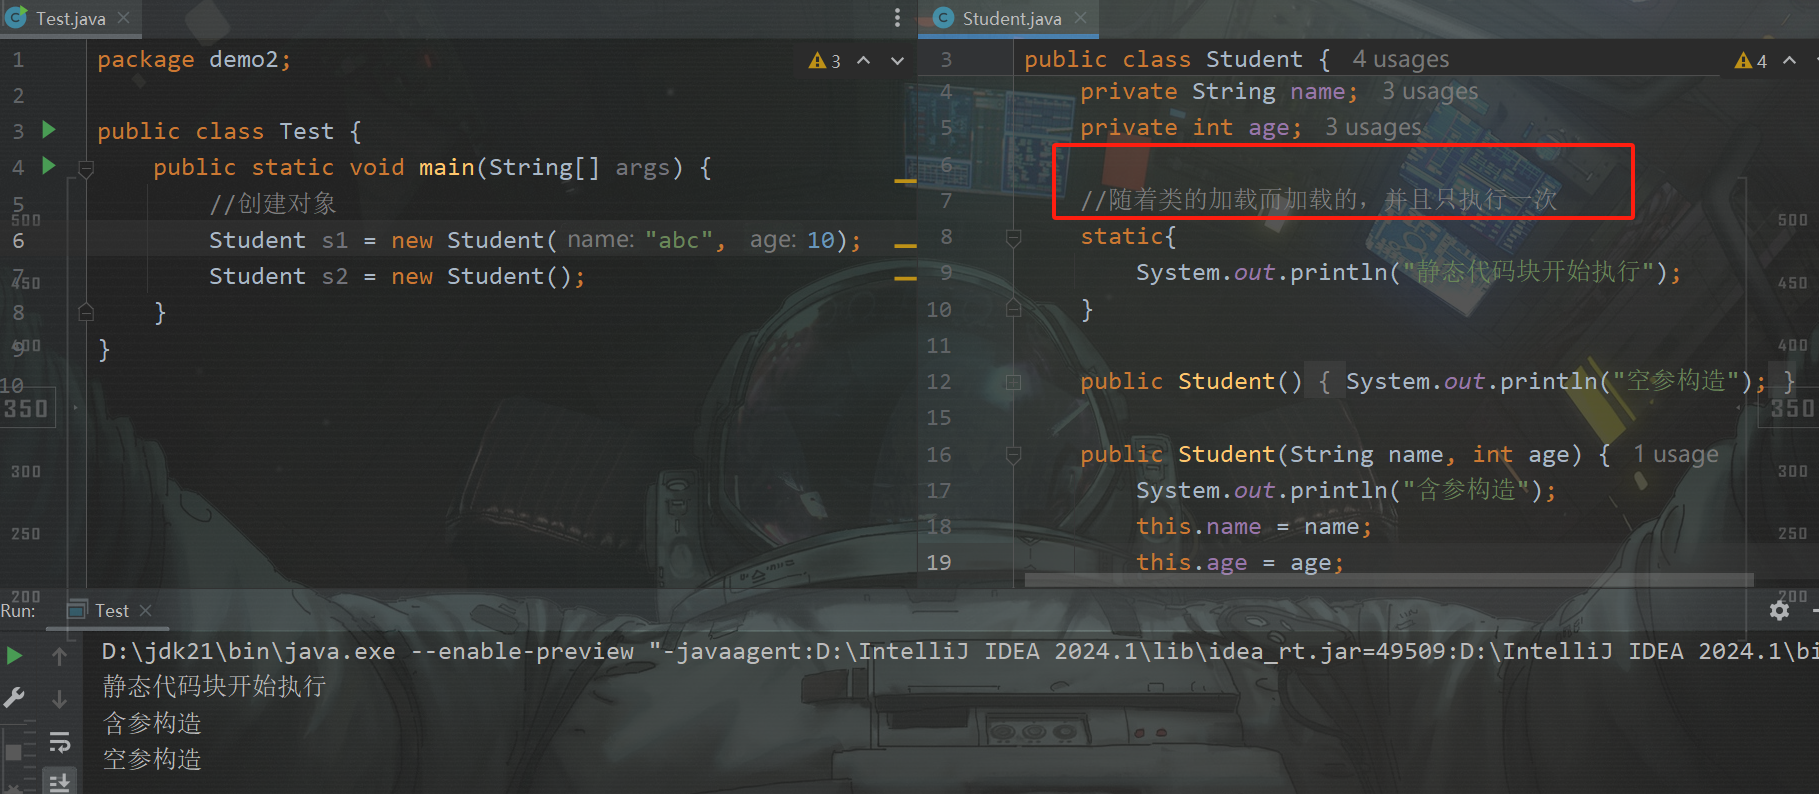Expand the folded Student() constructor at line 12
This screenshot has width=1819, height=794.
point(1013,382)
